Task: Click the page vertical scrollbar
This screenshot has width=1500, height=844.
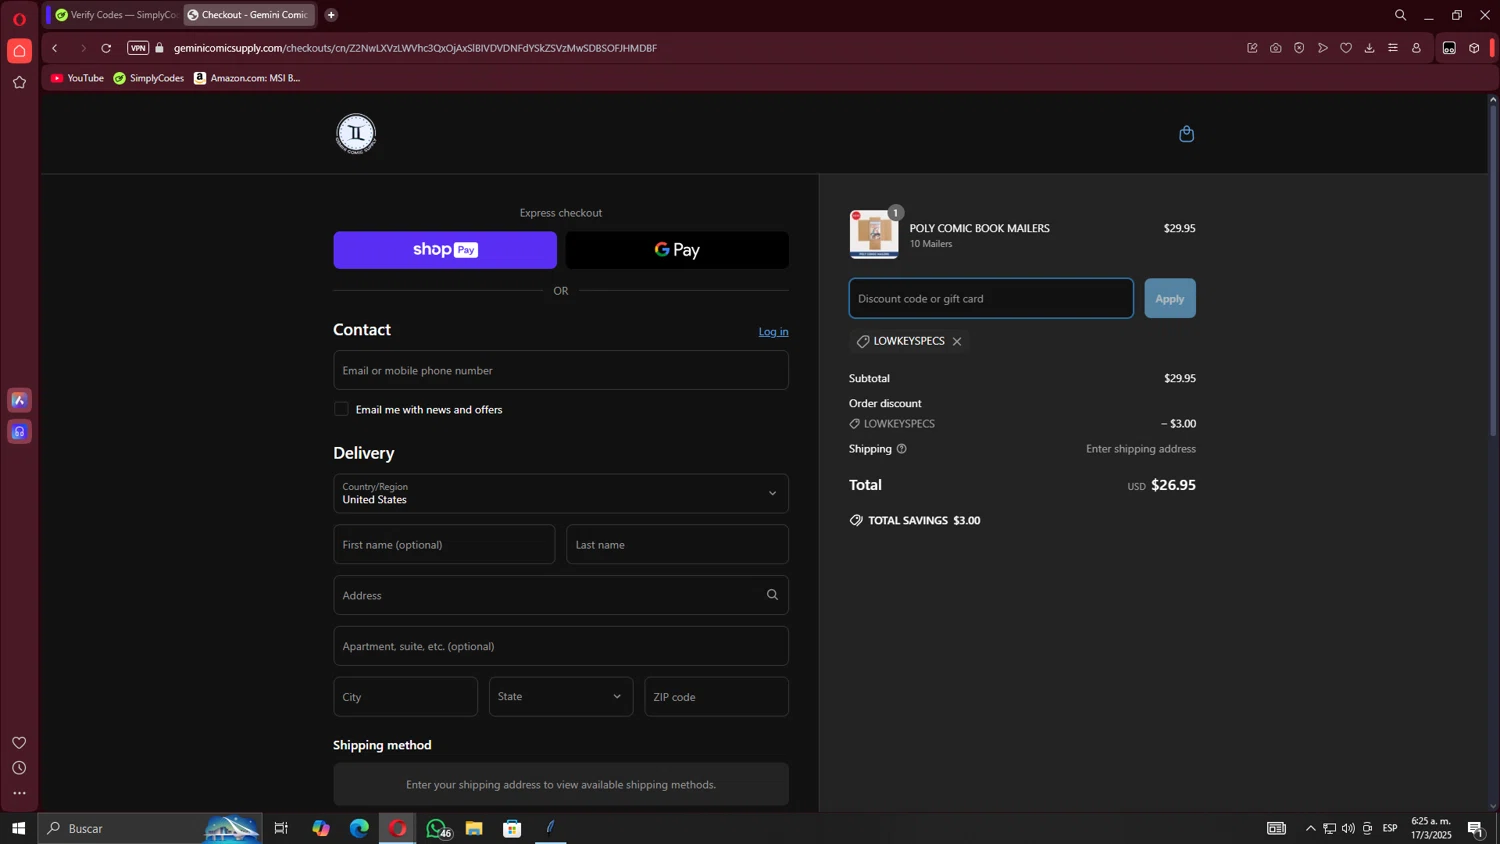Action: (1493, 270)
